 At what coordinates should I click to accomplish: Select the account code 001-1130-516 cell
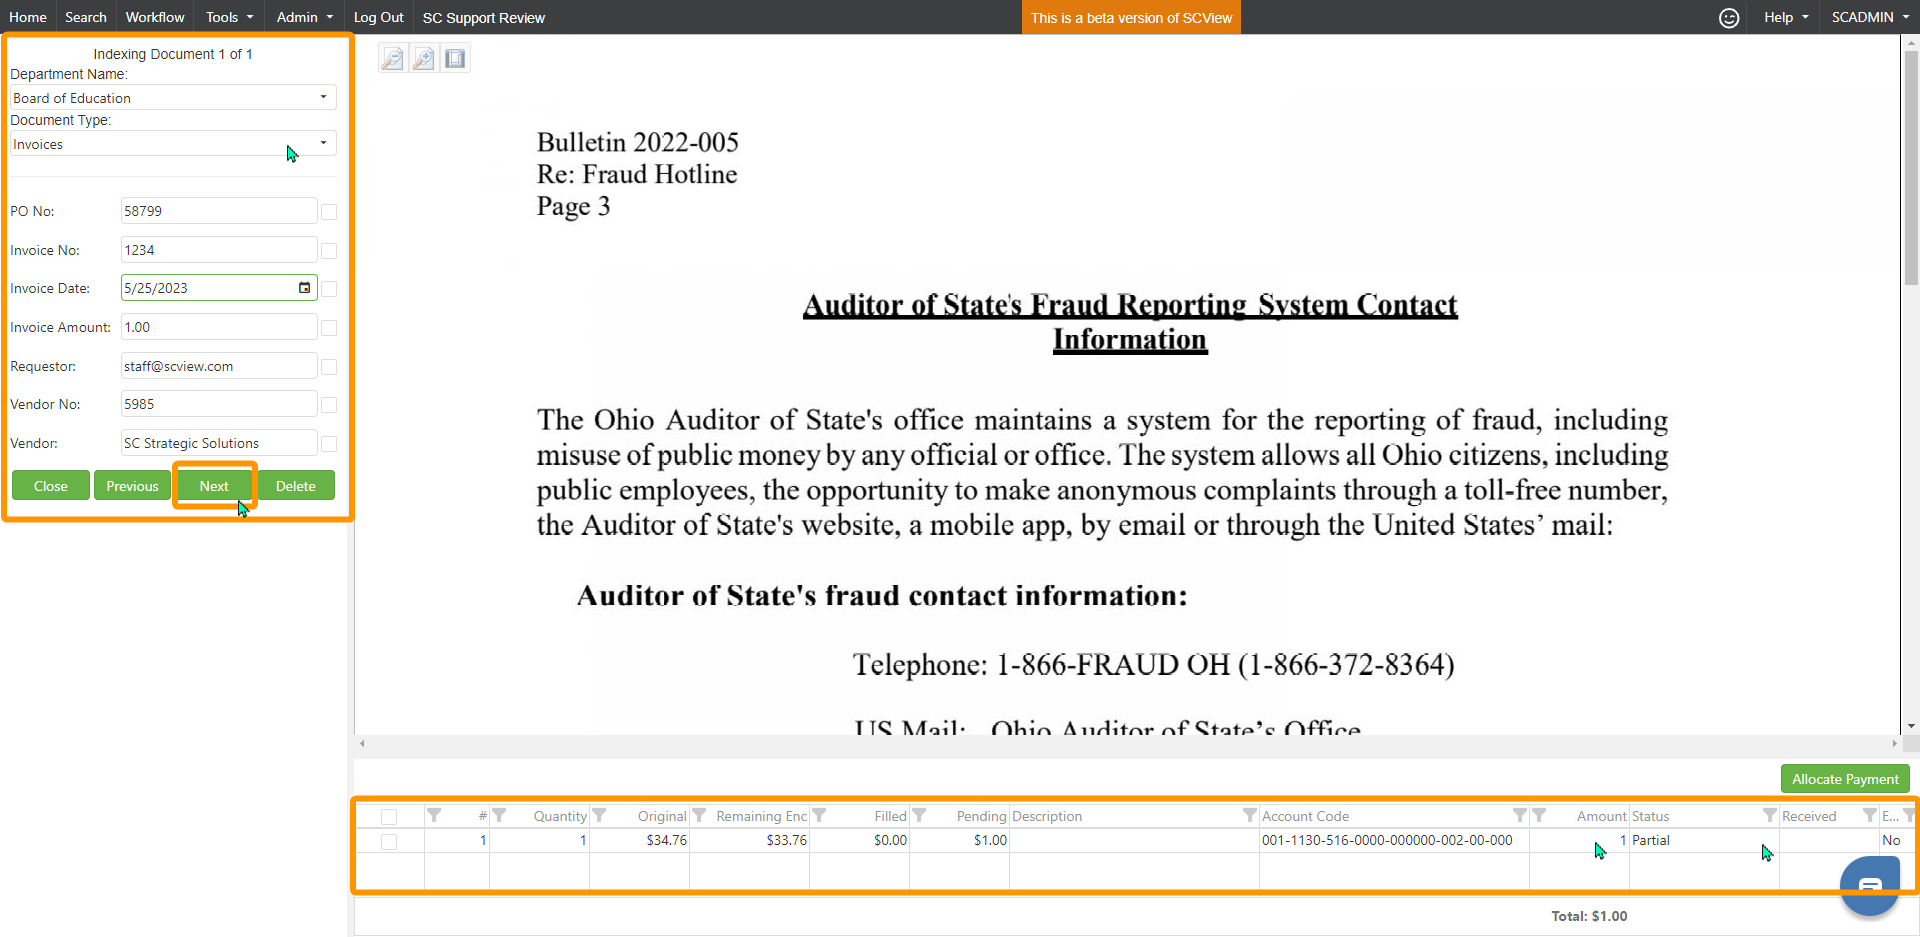click(x=1394, y=841)
